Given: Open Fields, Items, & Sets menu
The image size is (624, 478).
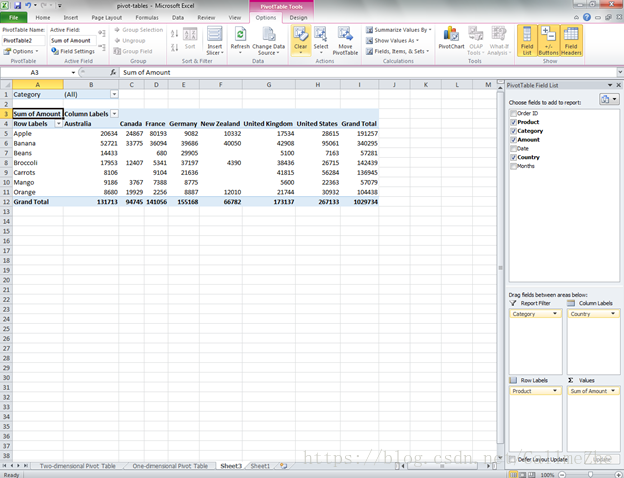Looking at the screenshot, I should (398, 51).
